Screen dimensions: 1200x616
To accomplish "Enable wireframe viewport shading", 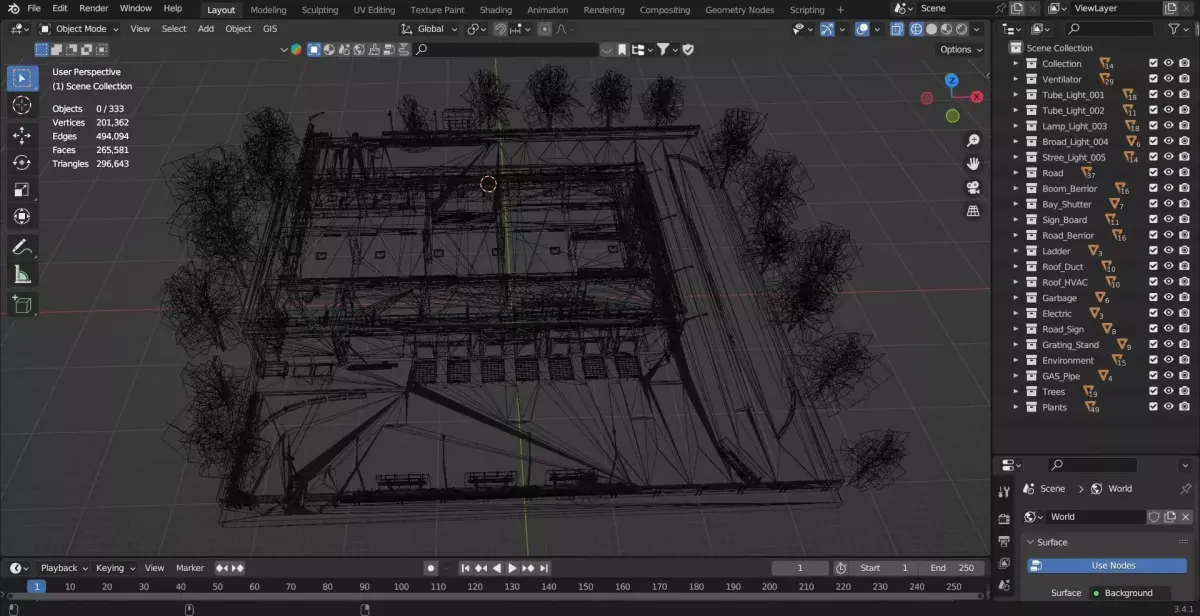I will pyautogui.click(x=917, y=30).
